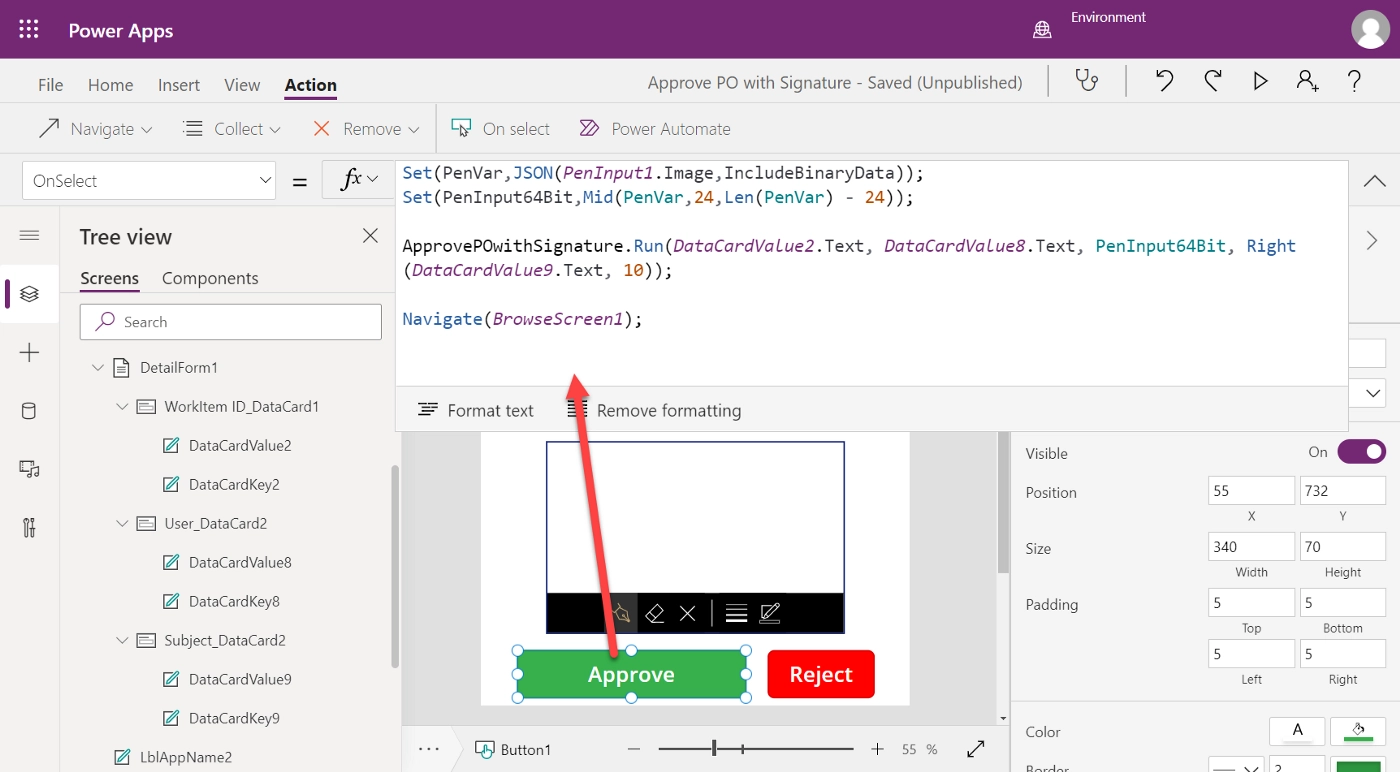Toggle the hamburger menu in left rail
Viewport: 1400px width, 772px height.
(x=29, y=235)
